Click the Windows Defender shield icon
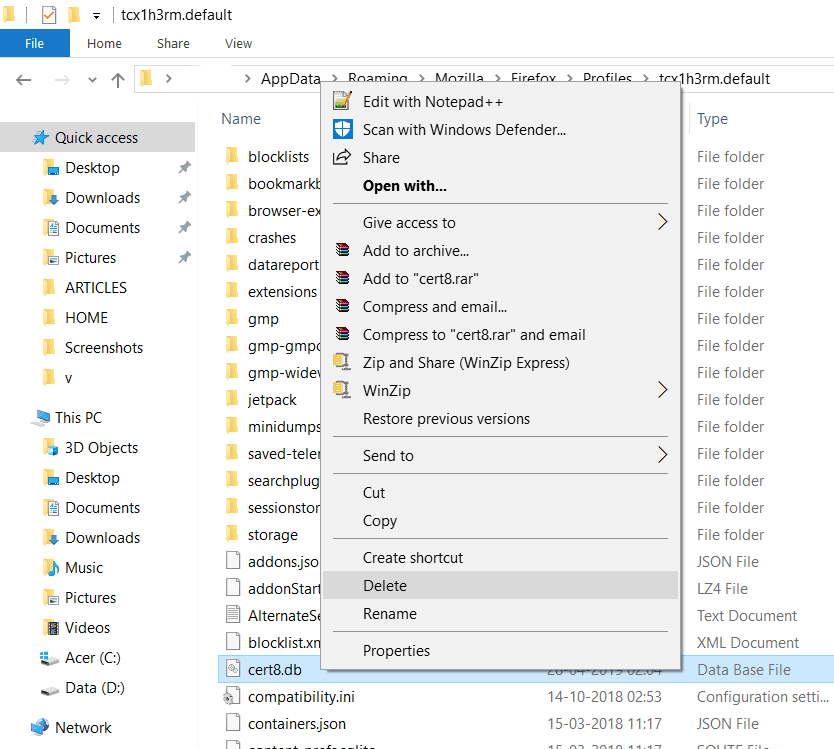This screenshot has width=834, height=749. (343, 129)
